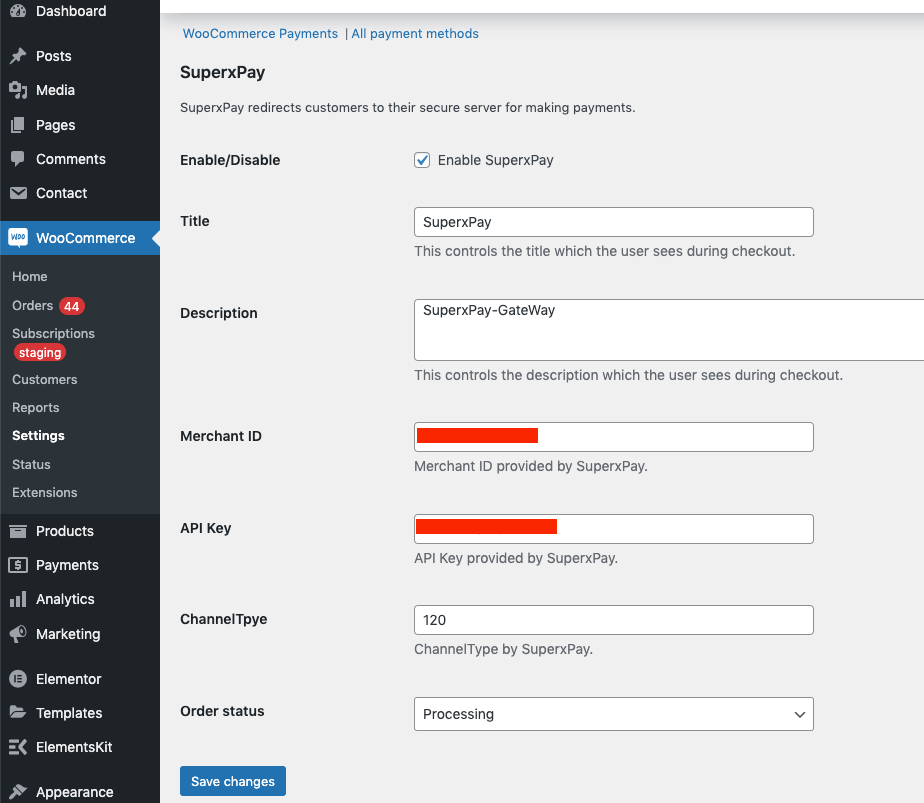924x803 pixels.
Task: Open the Products menu
Action: point(65,531)
